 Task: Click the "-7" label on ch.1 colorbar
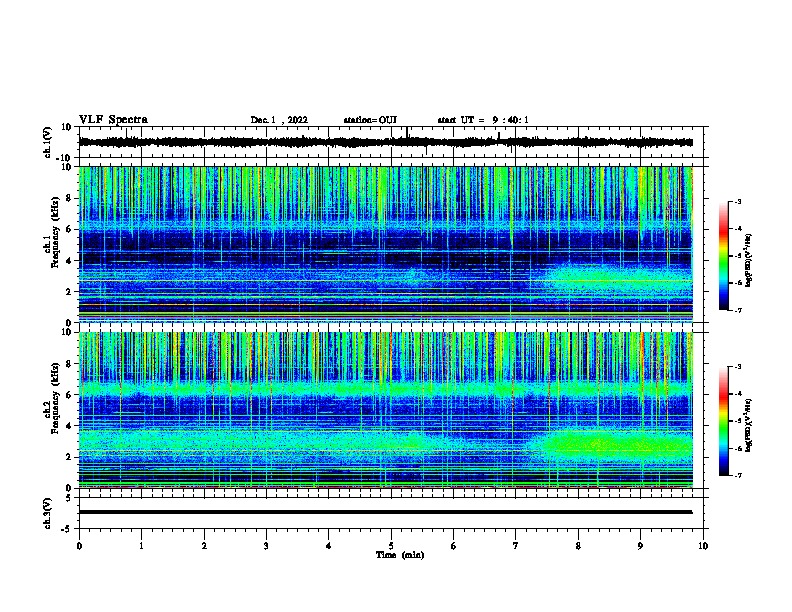(737, 310)
